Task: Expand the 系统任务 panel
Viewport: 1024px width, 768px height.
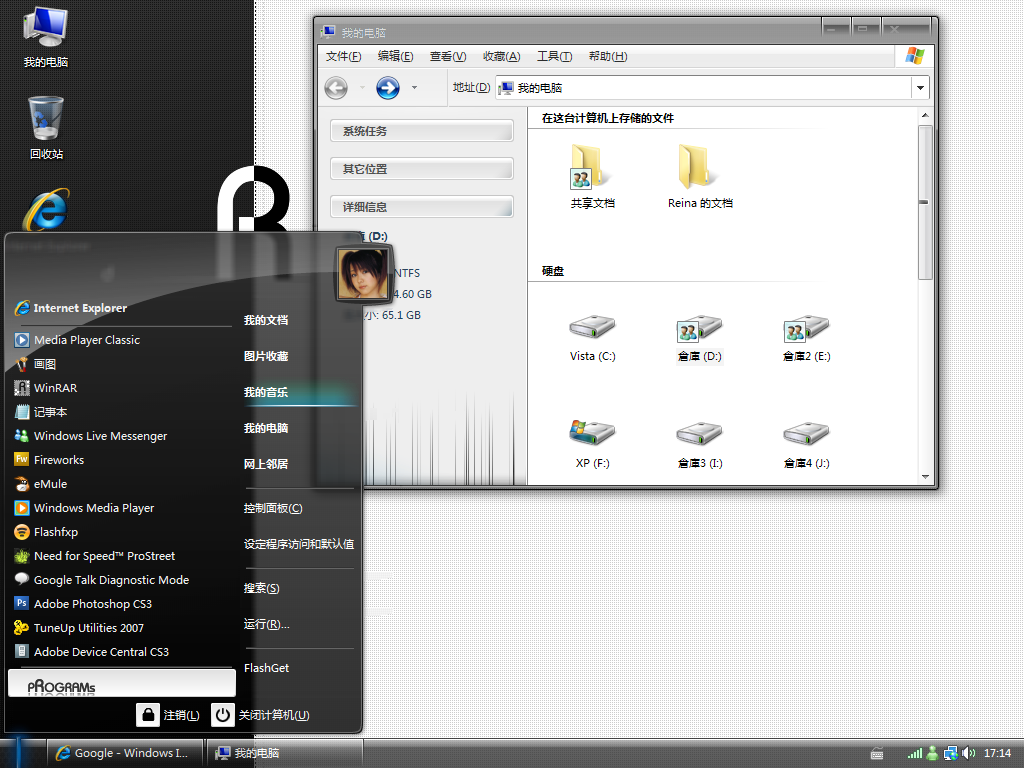Action: pyautogui.click(x=422, y=131)
